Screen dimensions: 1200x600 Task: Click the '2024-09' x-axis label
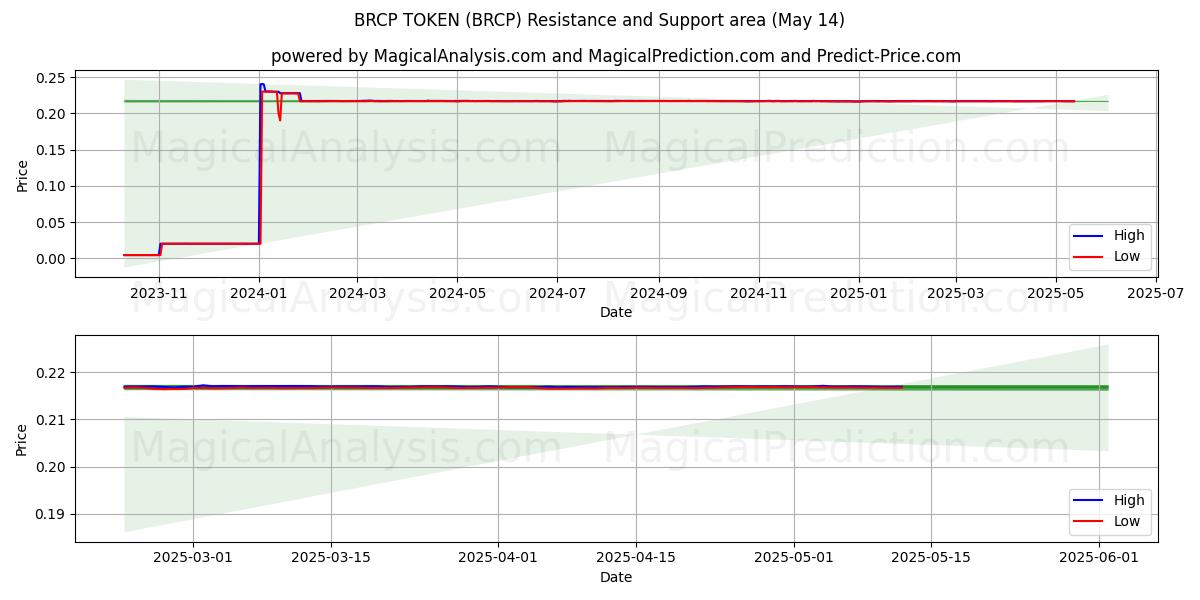658,293
